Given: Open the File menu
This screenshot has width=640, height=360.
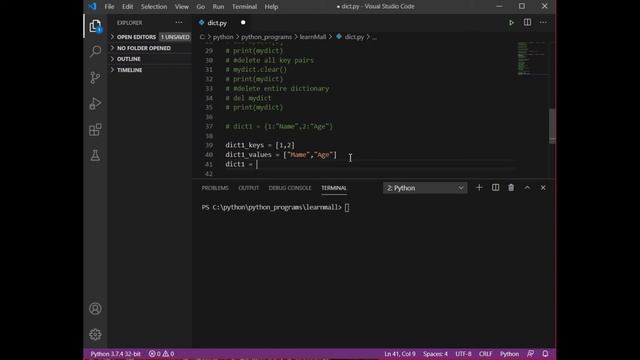Looking at the screenshot, I should 109,7.
